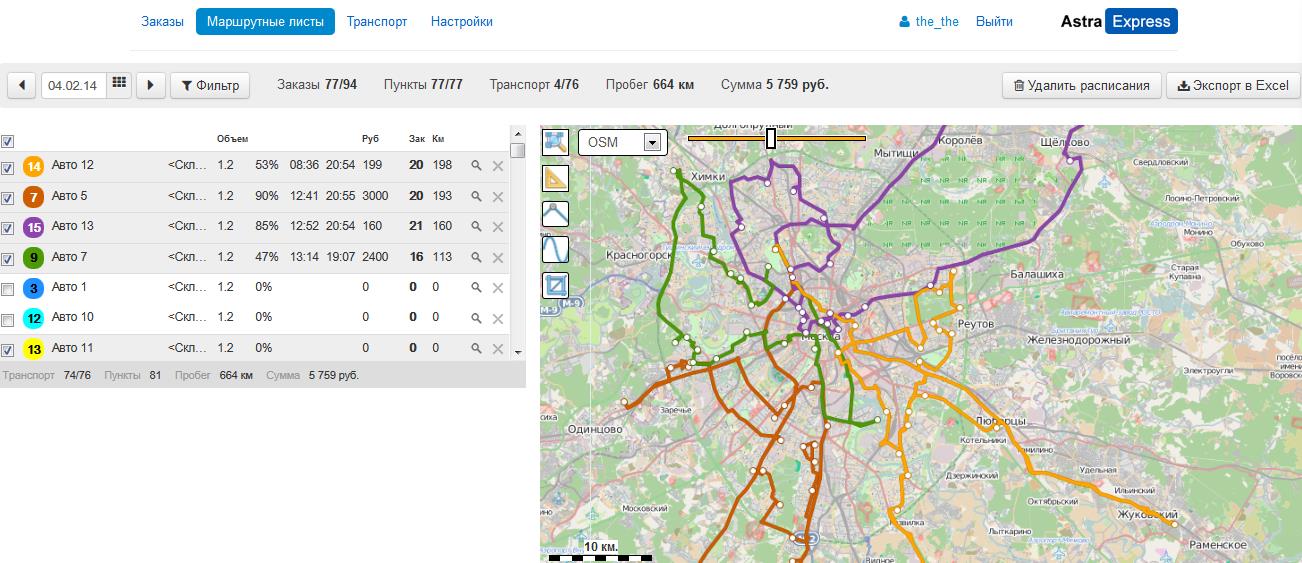Select the sine curve map tool
Image resolution: width=1302 pixels, height=563 pixels.
[555, 249]
